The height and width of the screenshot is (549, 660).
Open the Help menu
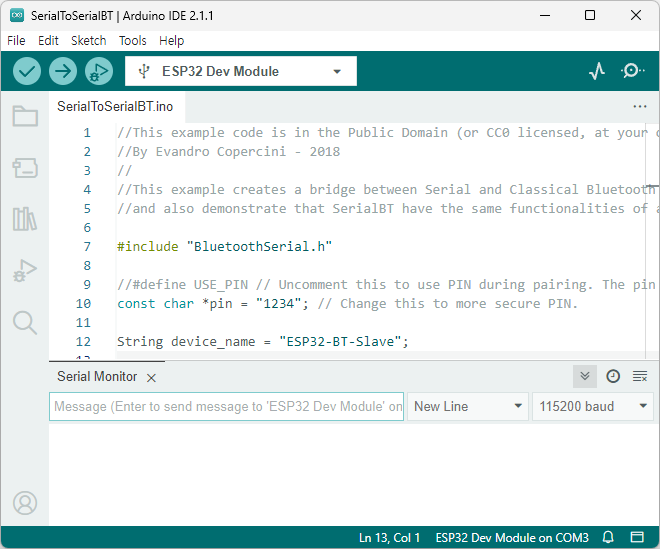pos(171,41)
